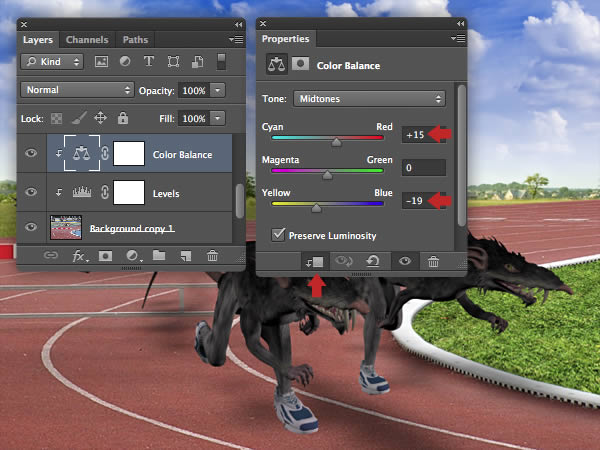Click the Color Balance layer adjustment thumbnail
Screen dimensions: 600x450
(x=82, y=153)
